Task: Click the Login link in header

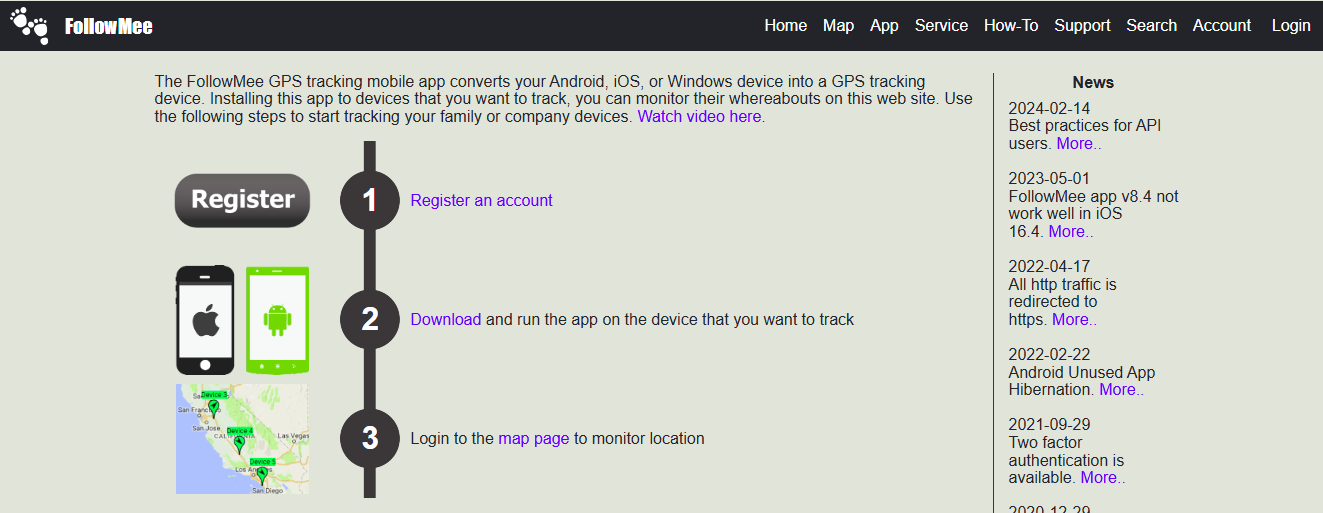Action: (x=1290, y=26)
